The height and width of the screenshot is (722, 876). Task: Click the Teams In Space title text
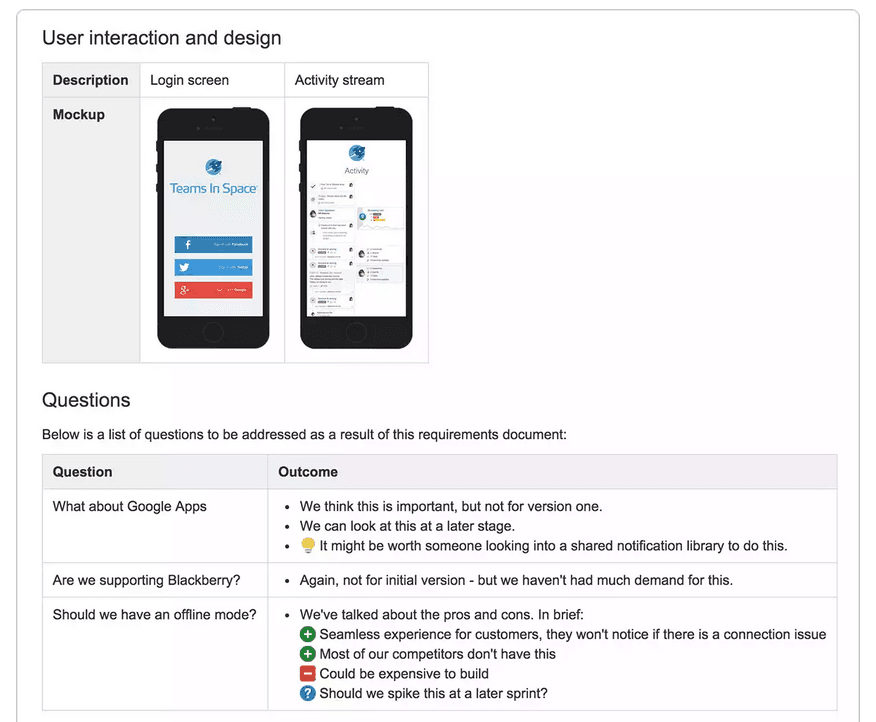[x=213, y=189]
